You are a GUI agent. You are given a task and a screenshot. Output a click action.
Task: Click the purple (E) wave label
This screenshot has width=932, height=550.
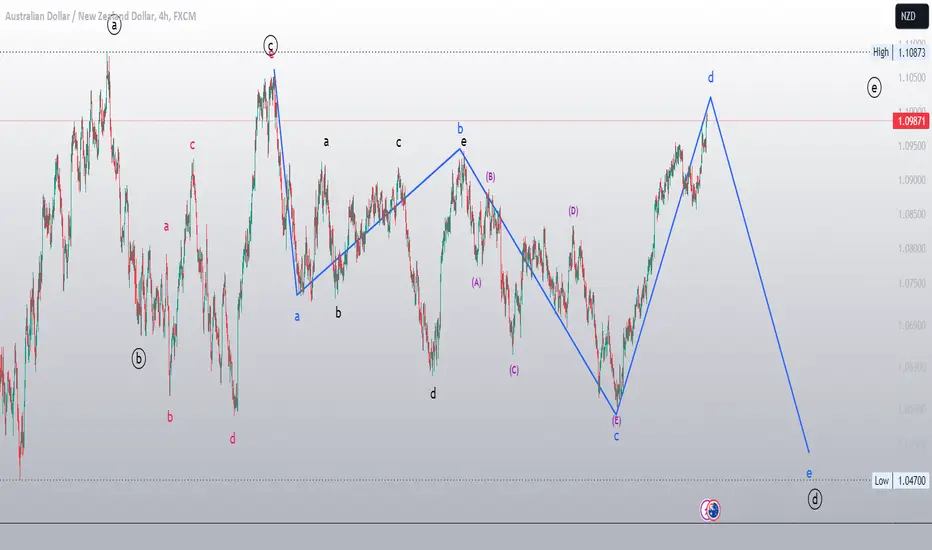point(616,420)
